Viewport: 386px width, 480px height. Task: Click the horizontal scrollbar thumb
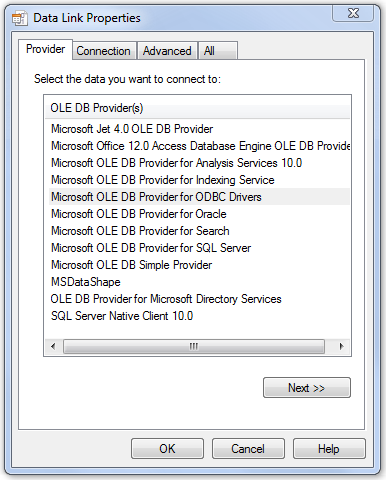point(194,346)
